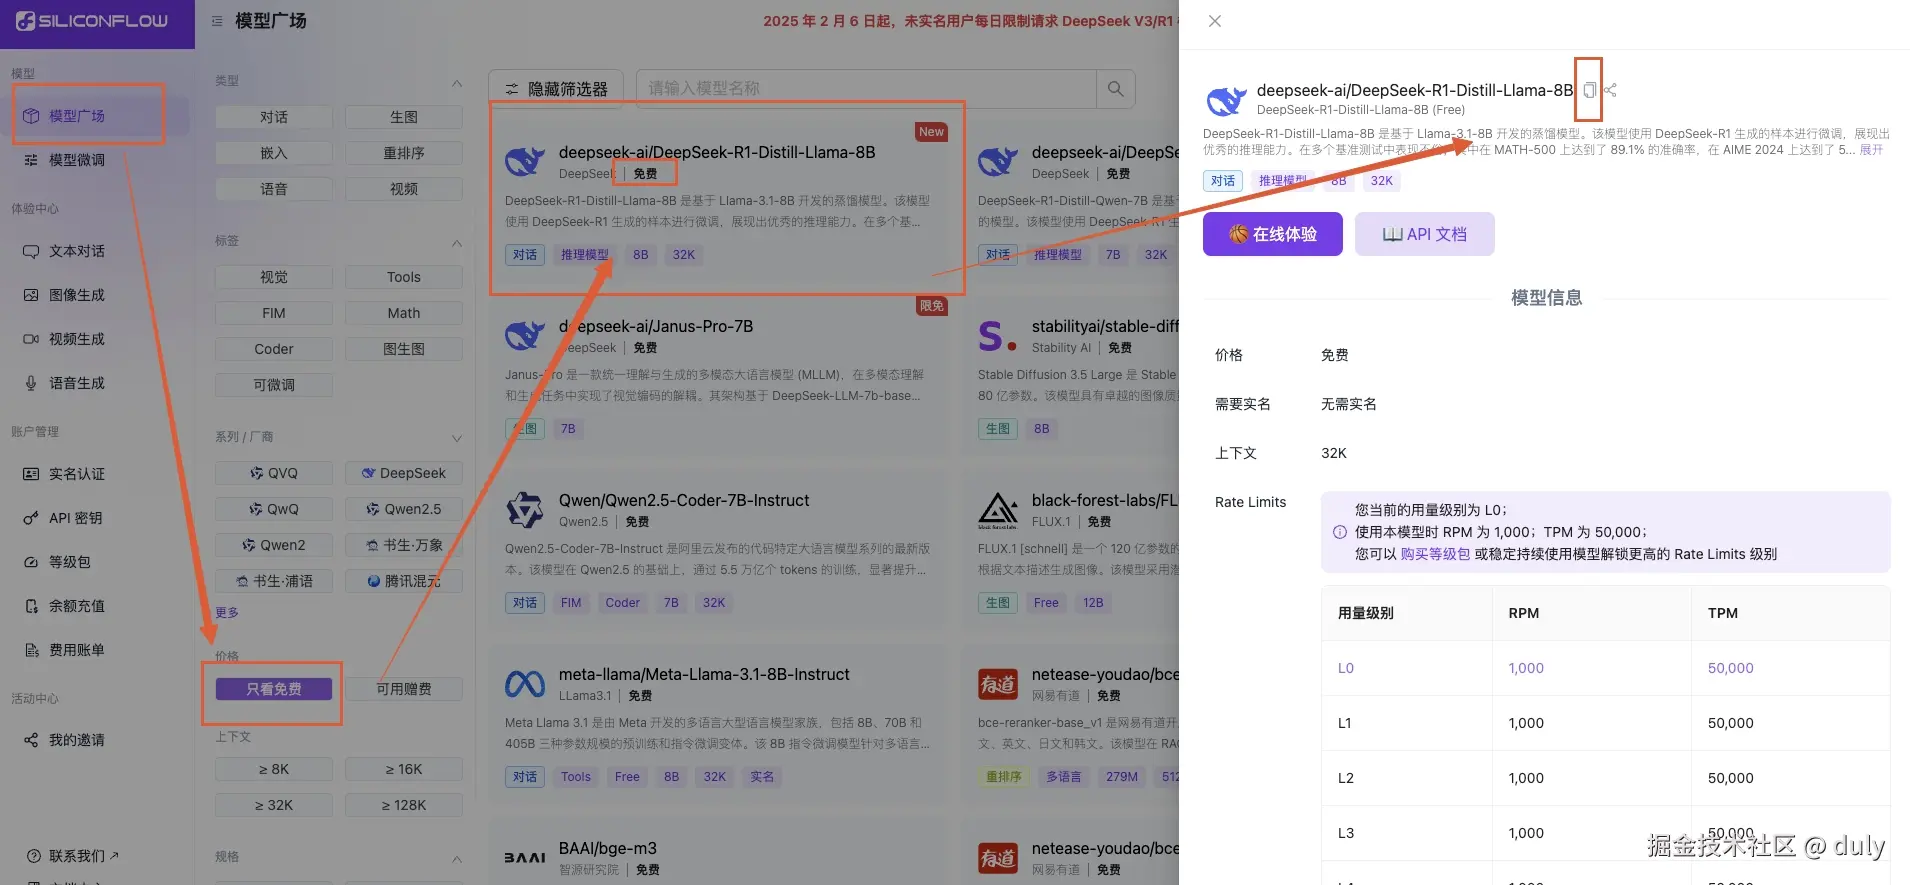Toggle the 对话 type filter
The width and height of the screenshot is (1910, 885).
[274, 117]
